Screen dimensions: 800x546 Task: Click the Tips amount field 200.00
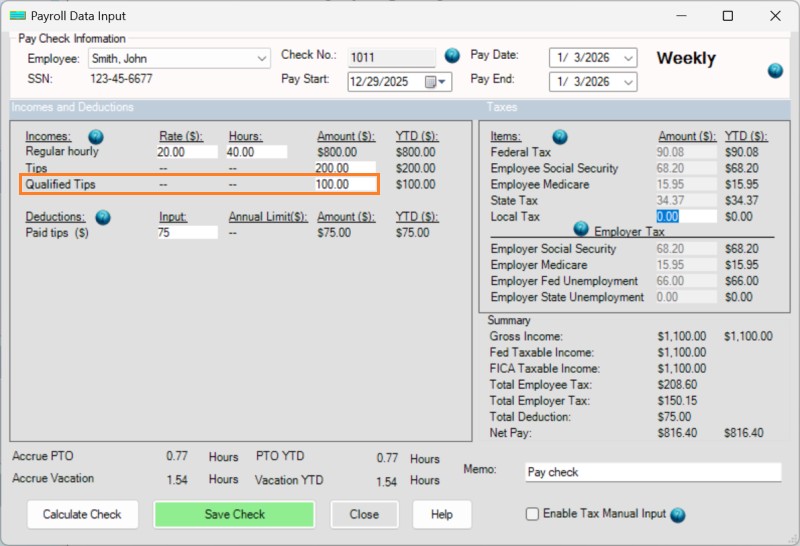click(345, 168)
